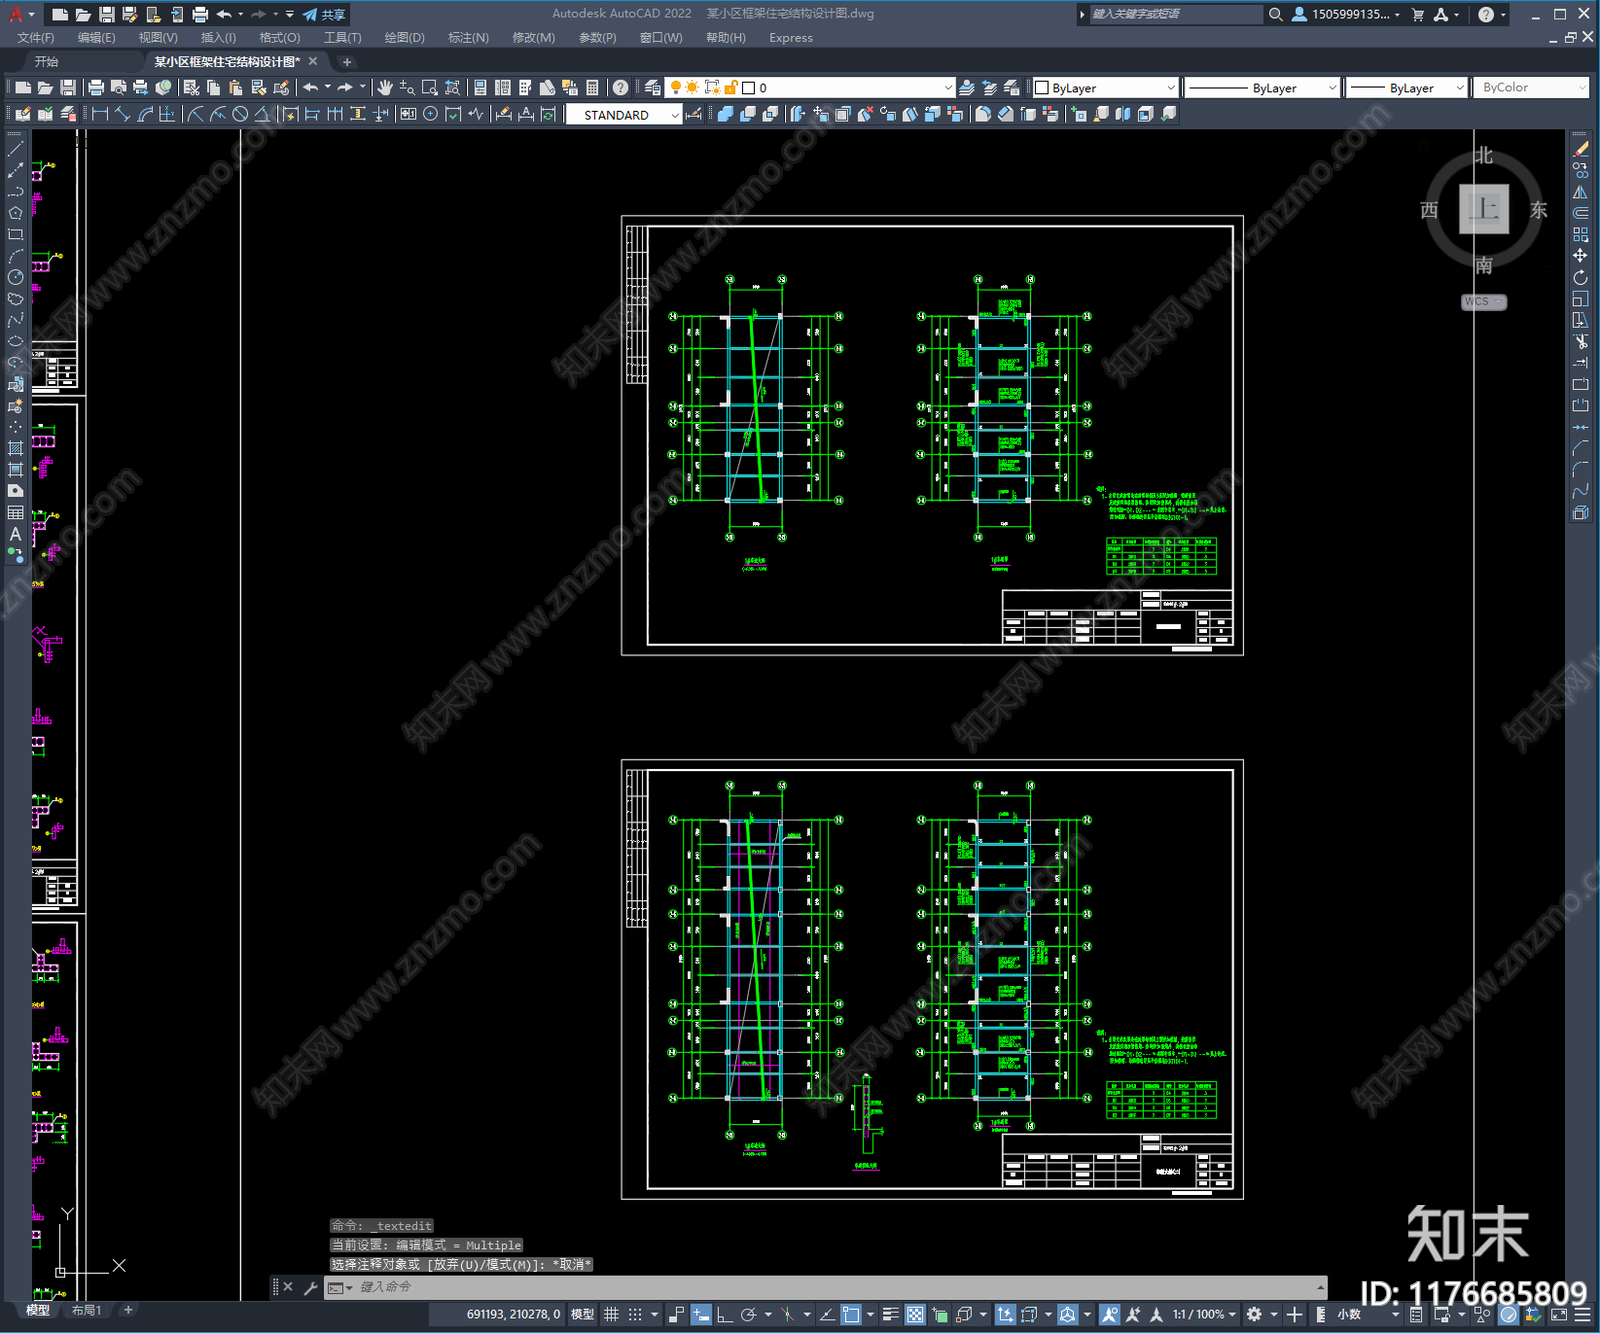Screen dimensions: 1600x1333
Task: Click the Linear dimension tool icon
Action: (x=100, y=114)
